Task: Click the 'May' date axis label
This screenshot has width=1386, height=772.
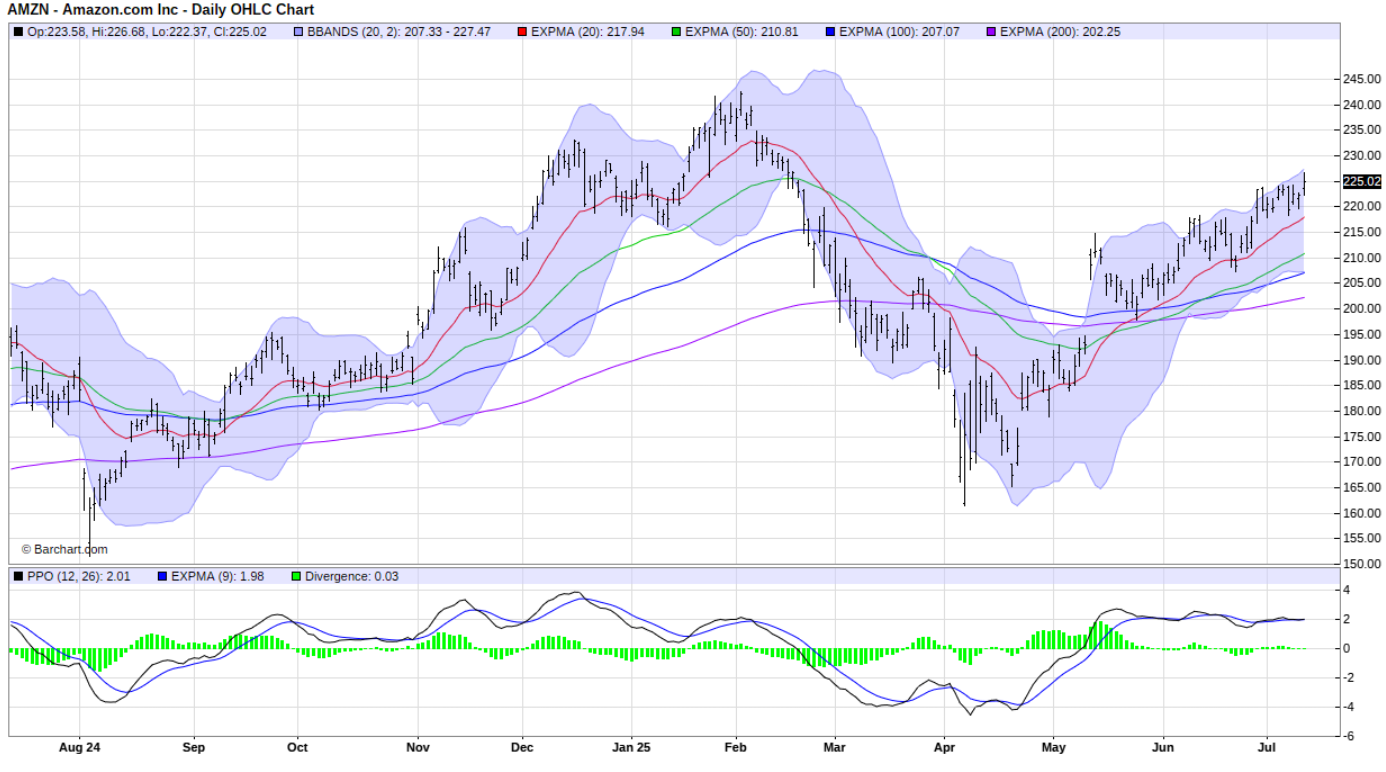Action: [1053, 747]
